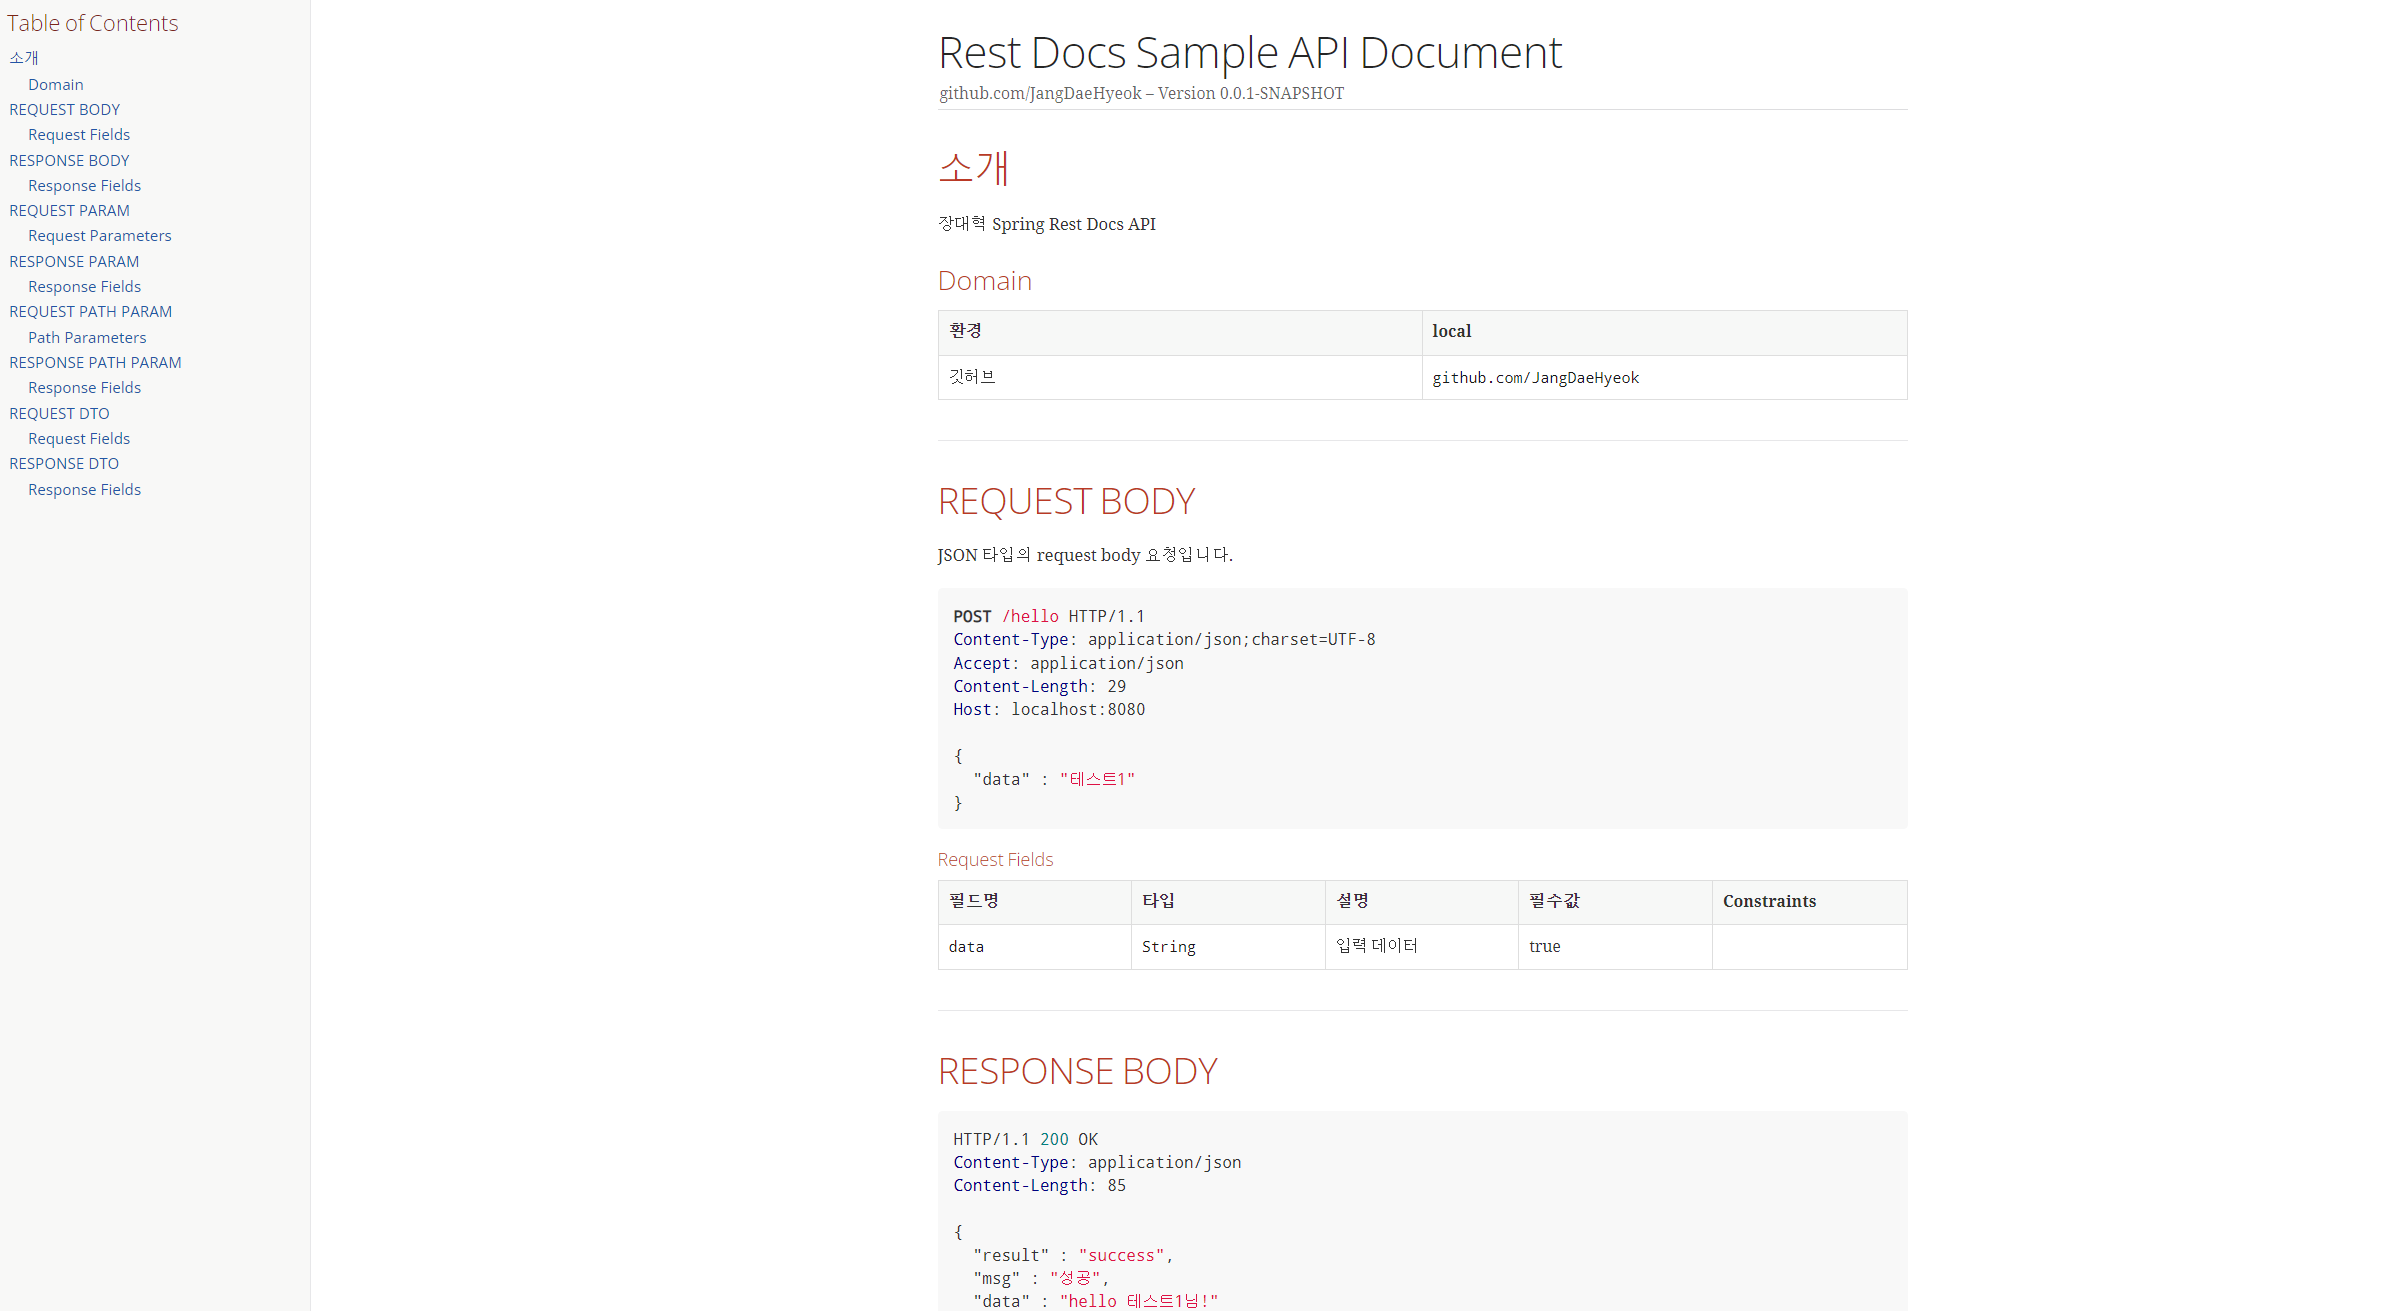Open RESPONSE BODY from the sidebar

pyautogui.click(x=69, y=160)
